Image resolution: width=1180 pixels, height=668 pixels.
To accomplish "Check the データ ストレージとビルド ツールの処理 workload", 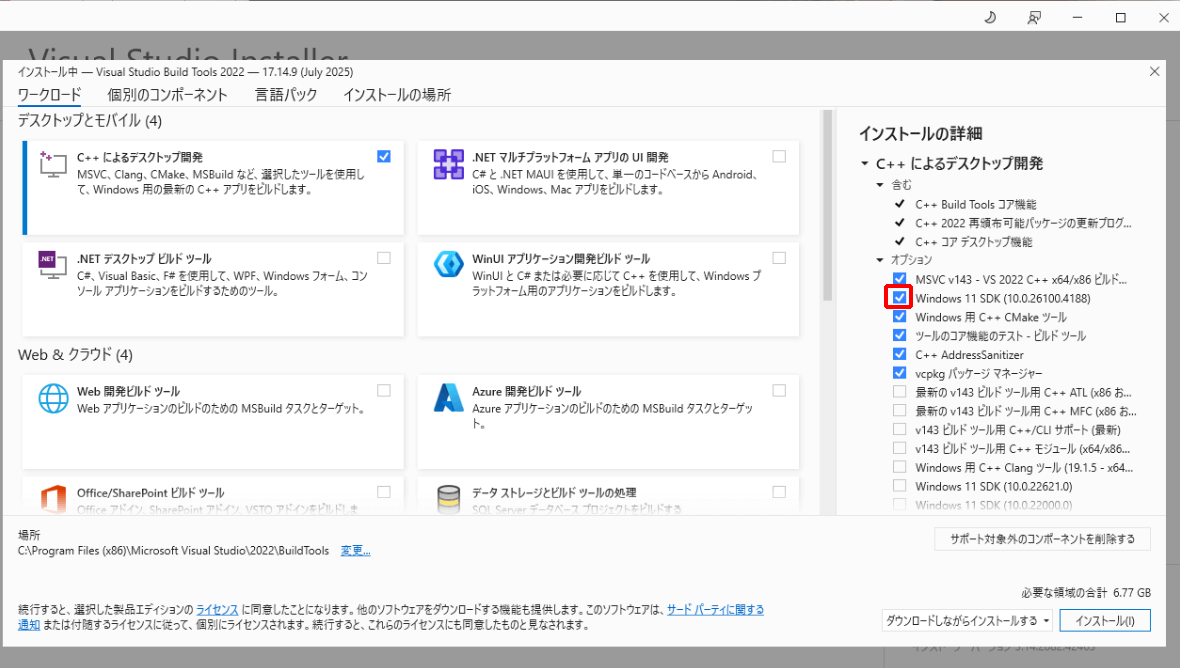I will tap(779, 492).
